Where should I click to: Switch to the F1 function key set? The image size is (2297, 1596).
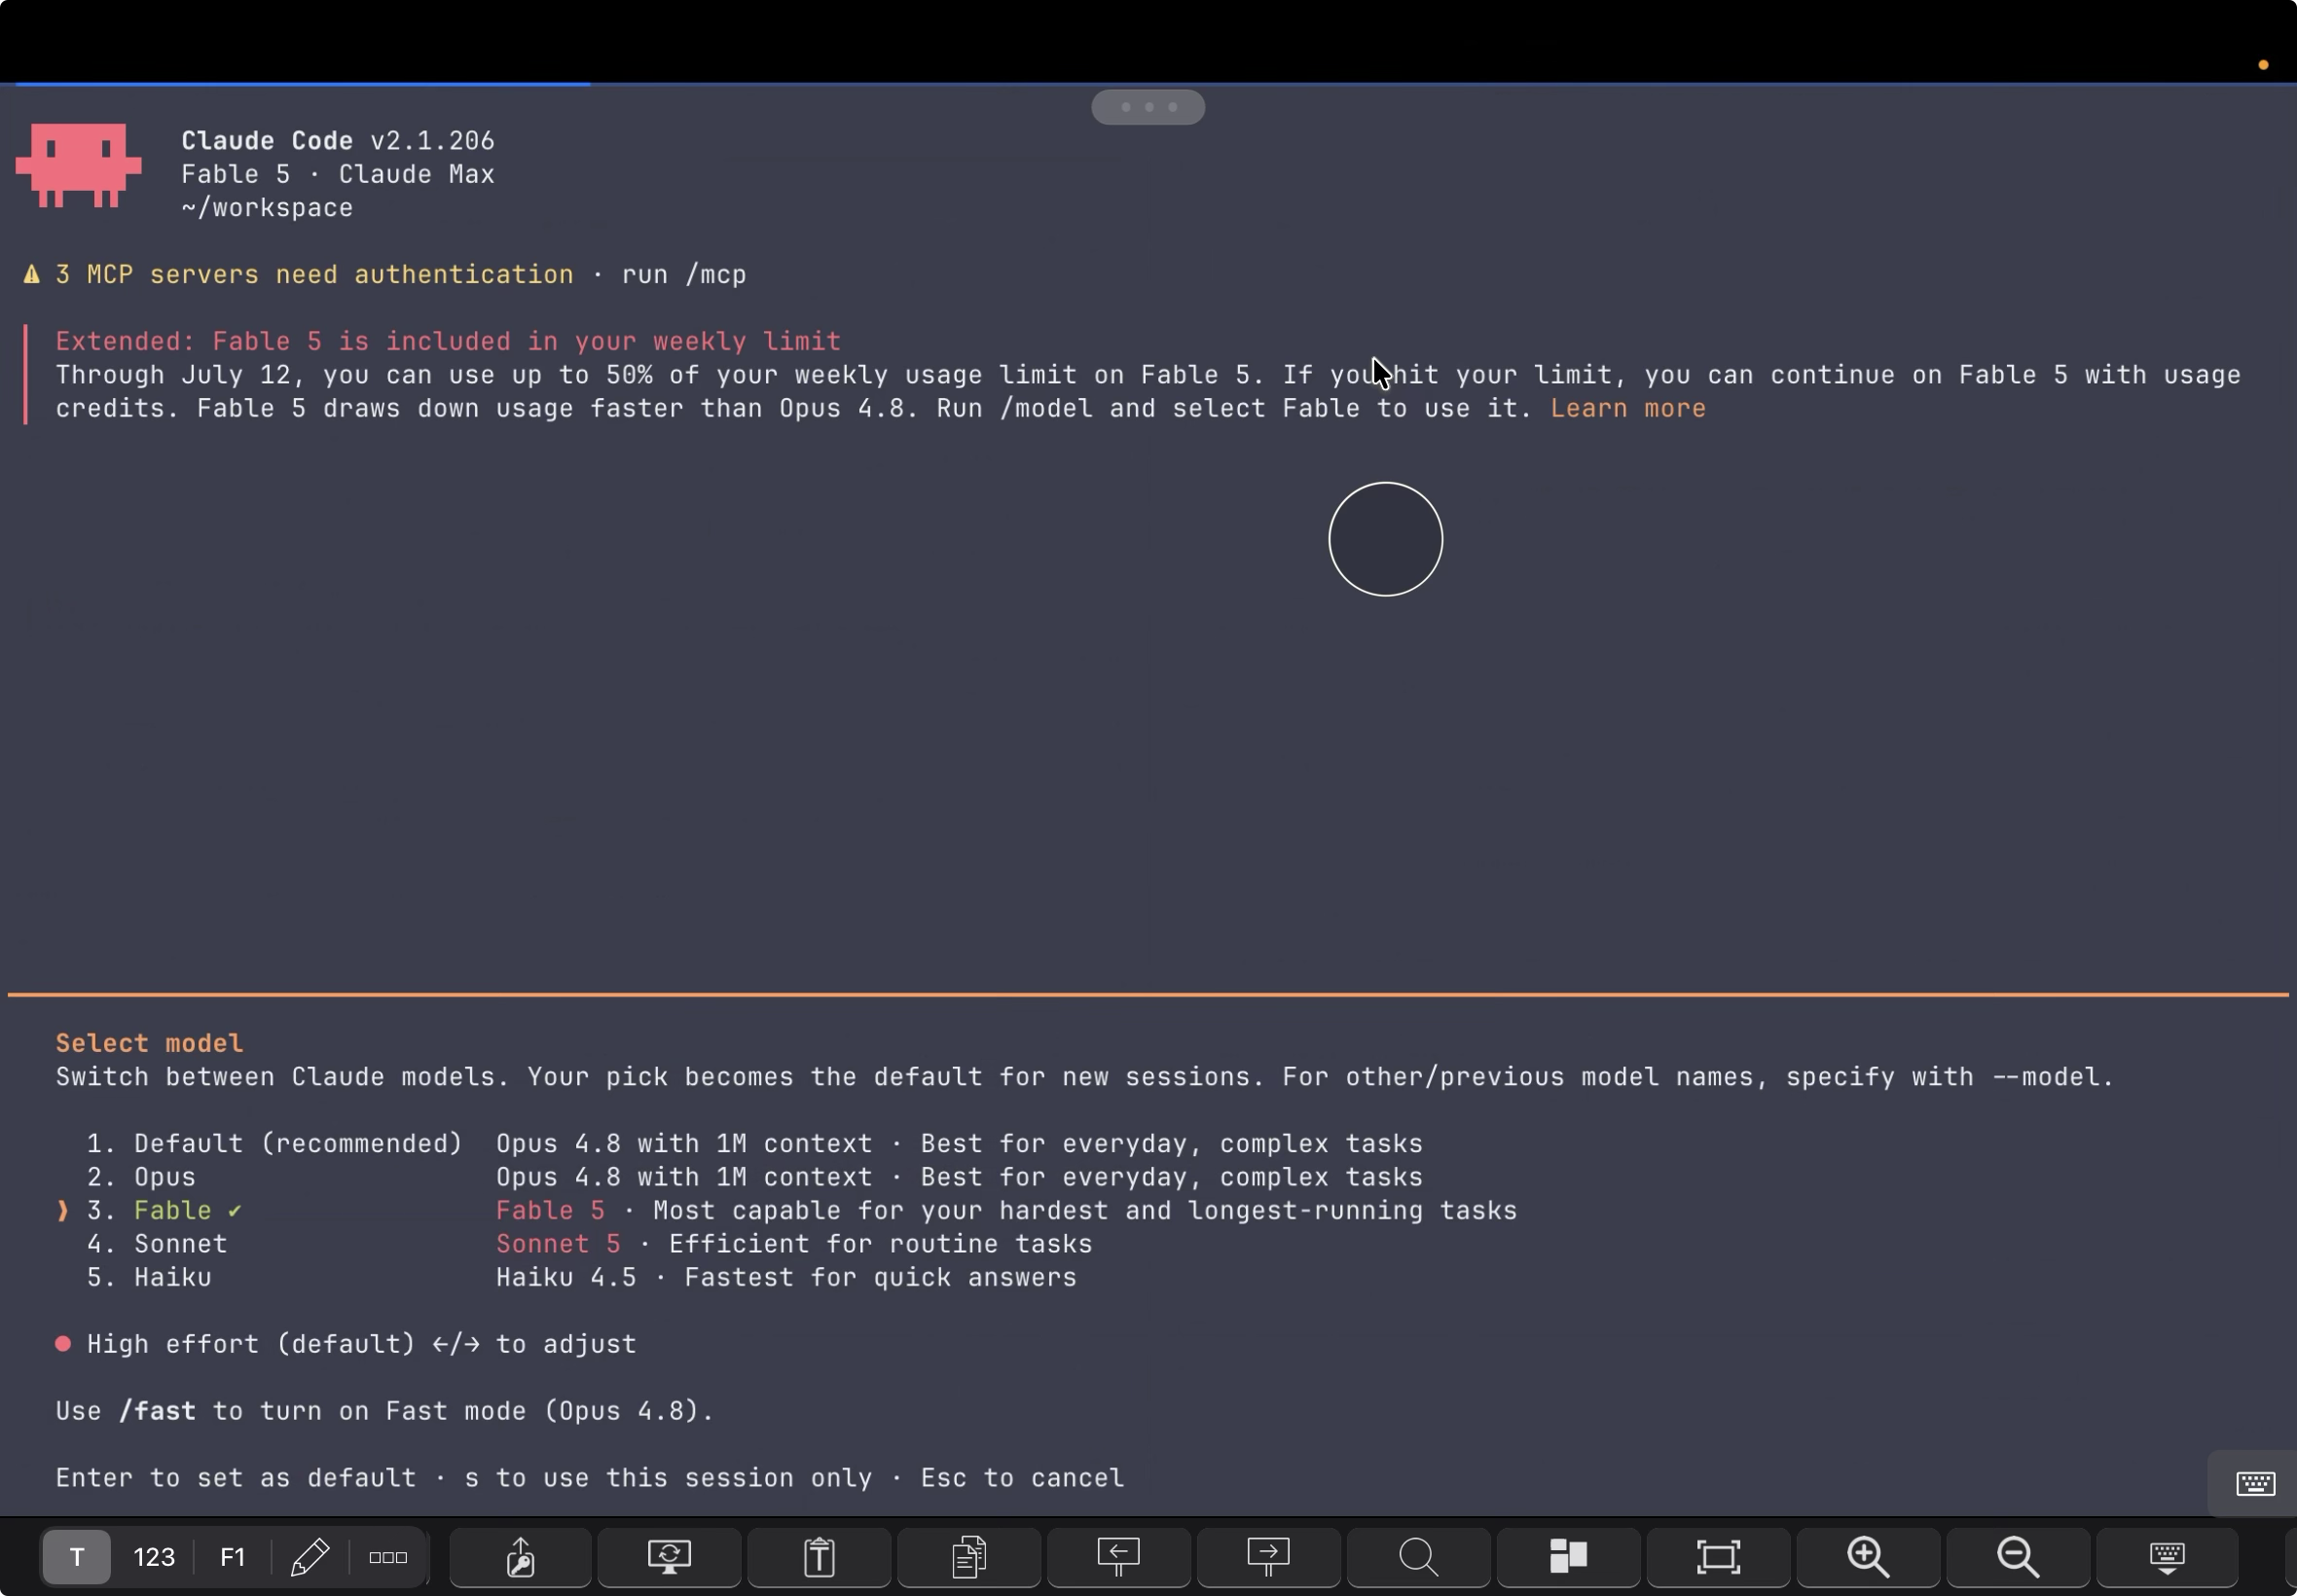[x=232, y=1557]
